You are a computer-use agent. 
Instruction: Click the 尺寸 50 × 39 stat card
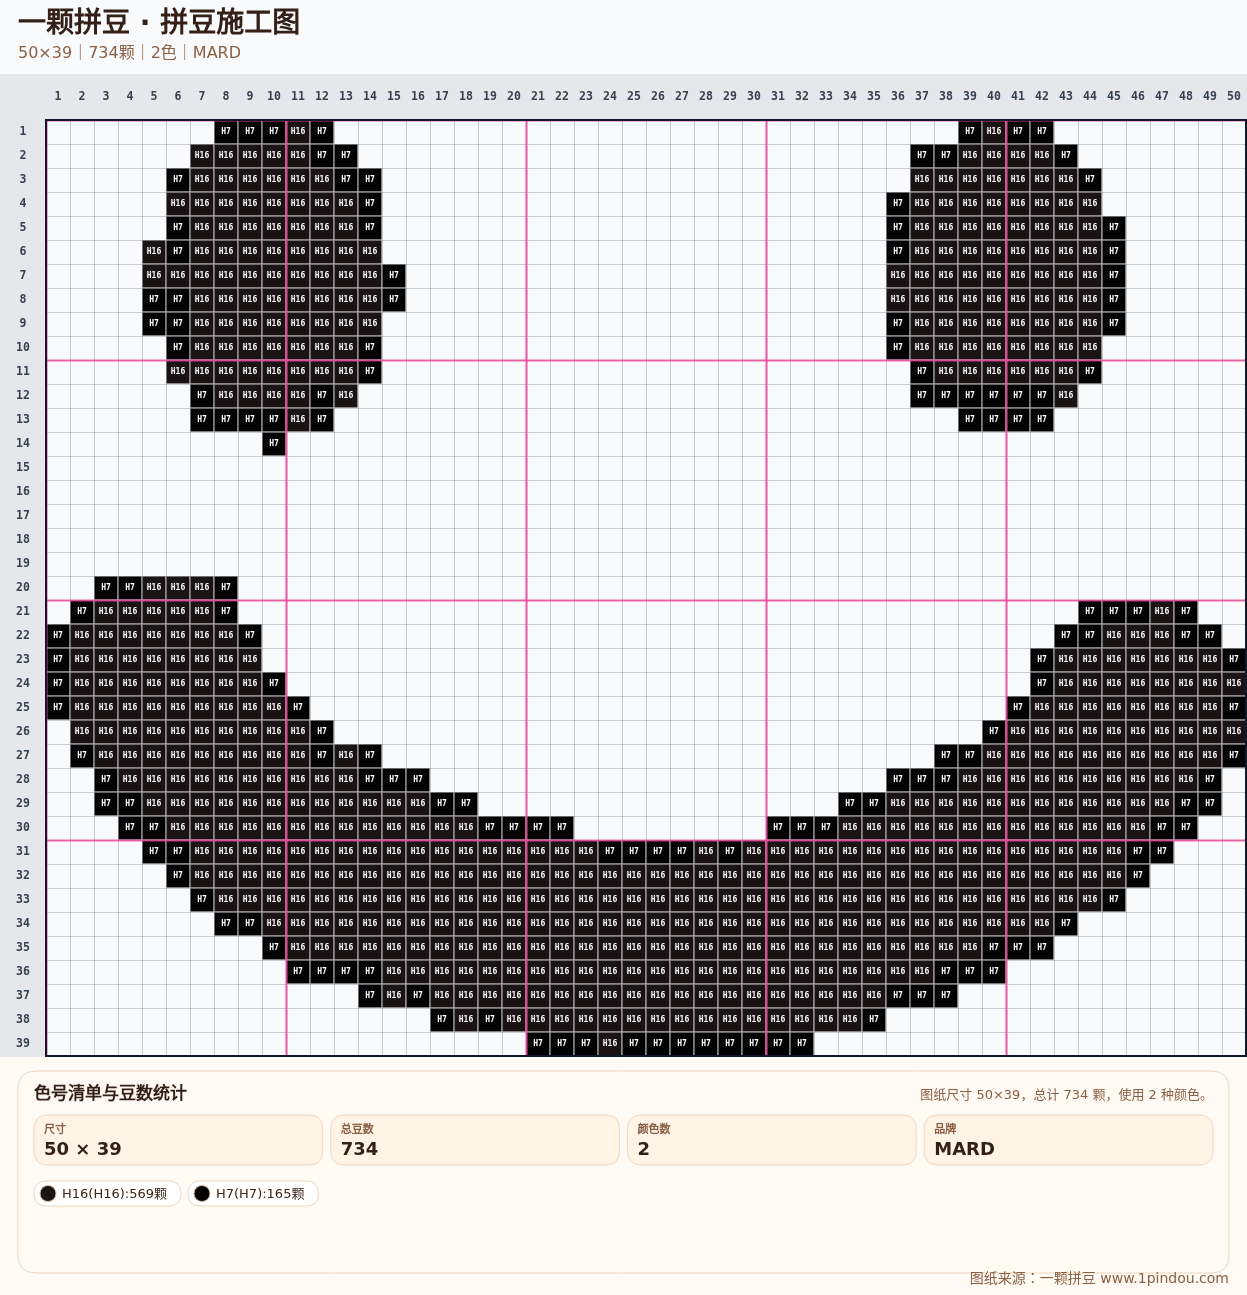tap(178, 1140)
